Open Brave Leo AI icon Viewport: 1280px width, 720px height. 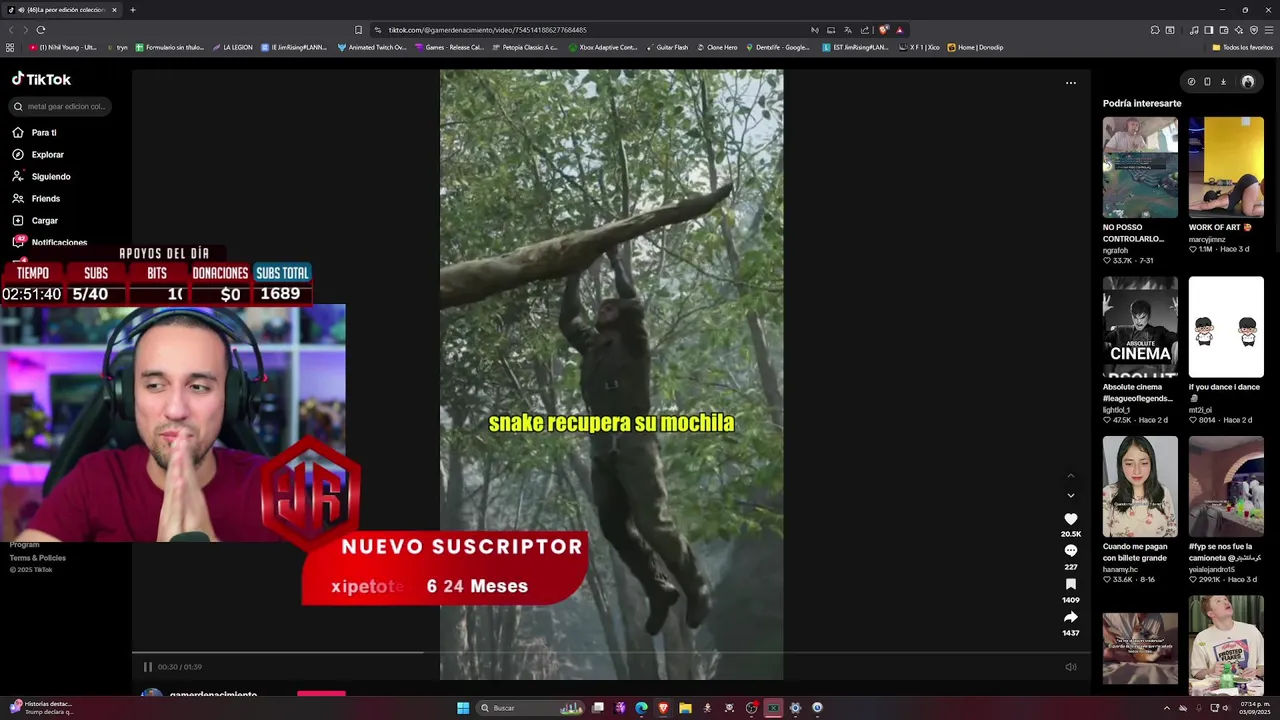click(x=1238, y=30)
